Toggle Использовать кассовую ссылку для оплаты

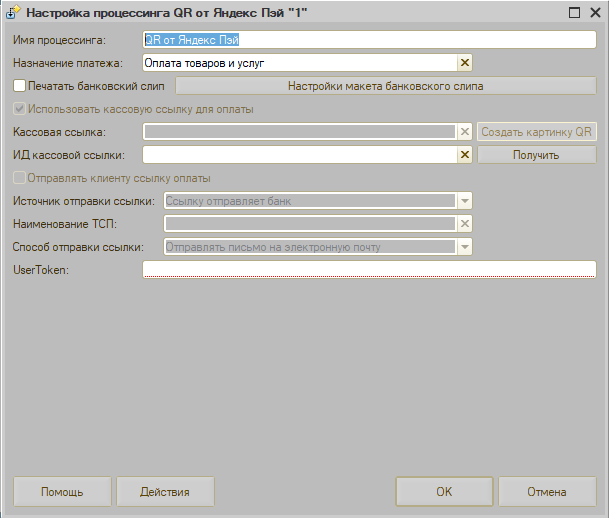click(20, 109)
